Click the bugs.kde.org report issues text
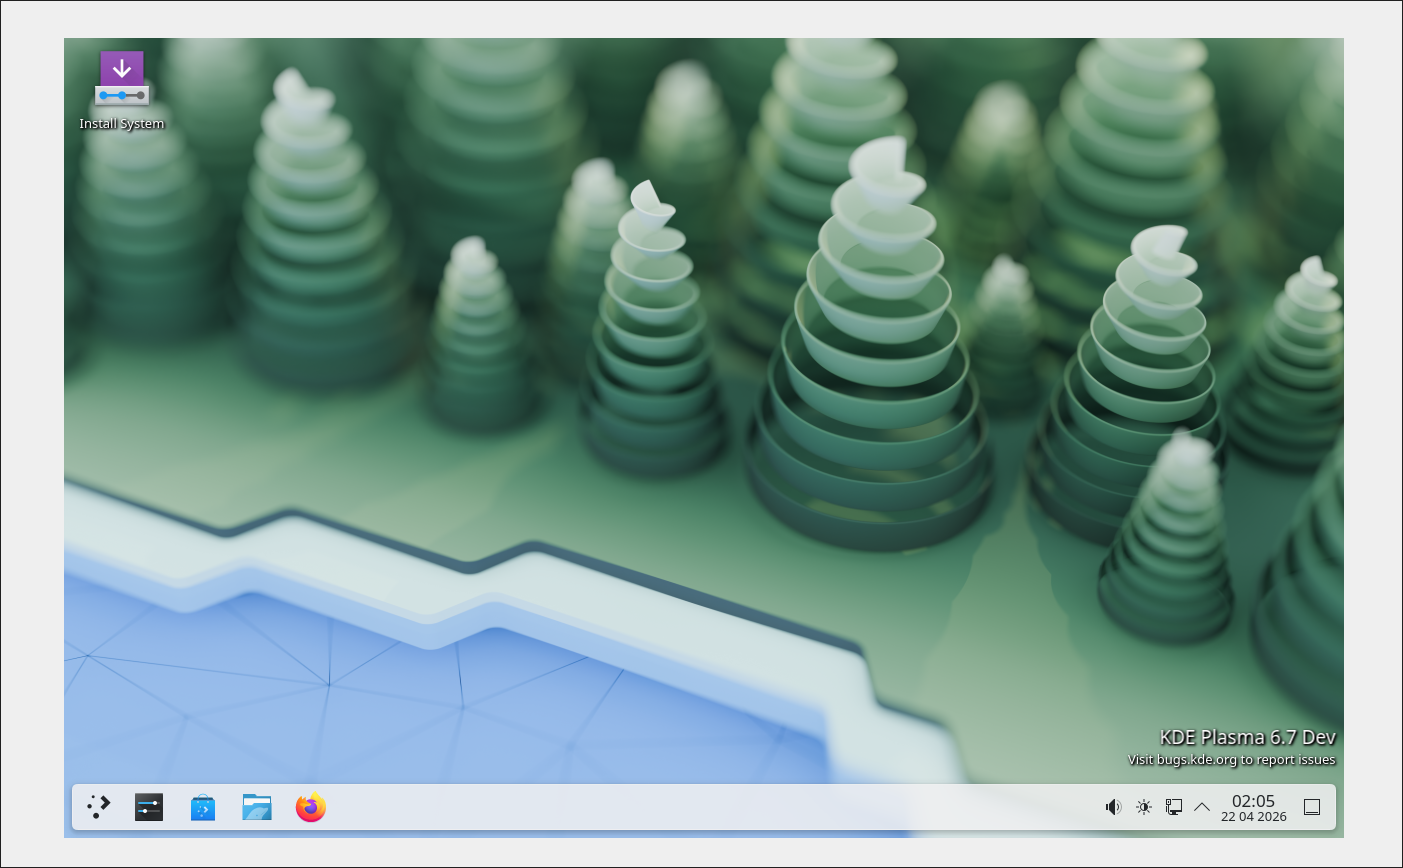The width and height of the screenshot is (1403, 868). point(1231,760)
